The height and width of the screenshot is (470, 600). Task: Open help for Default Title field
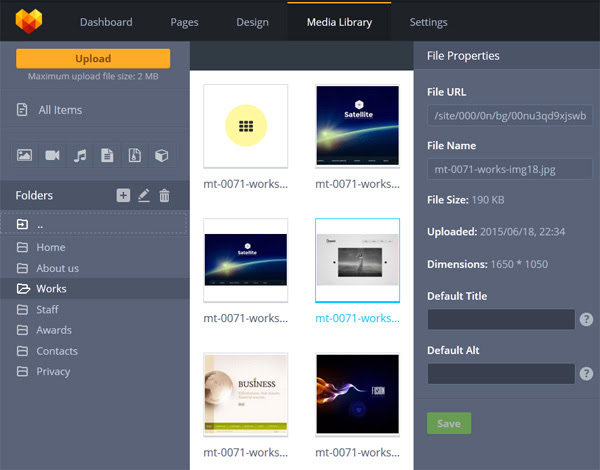coord(586,320)
